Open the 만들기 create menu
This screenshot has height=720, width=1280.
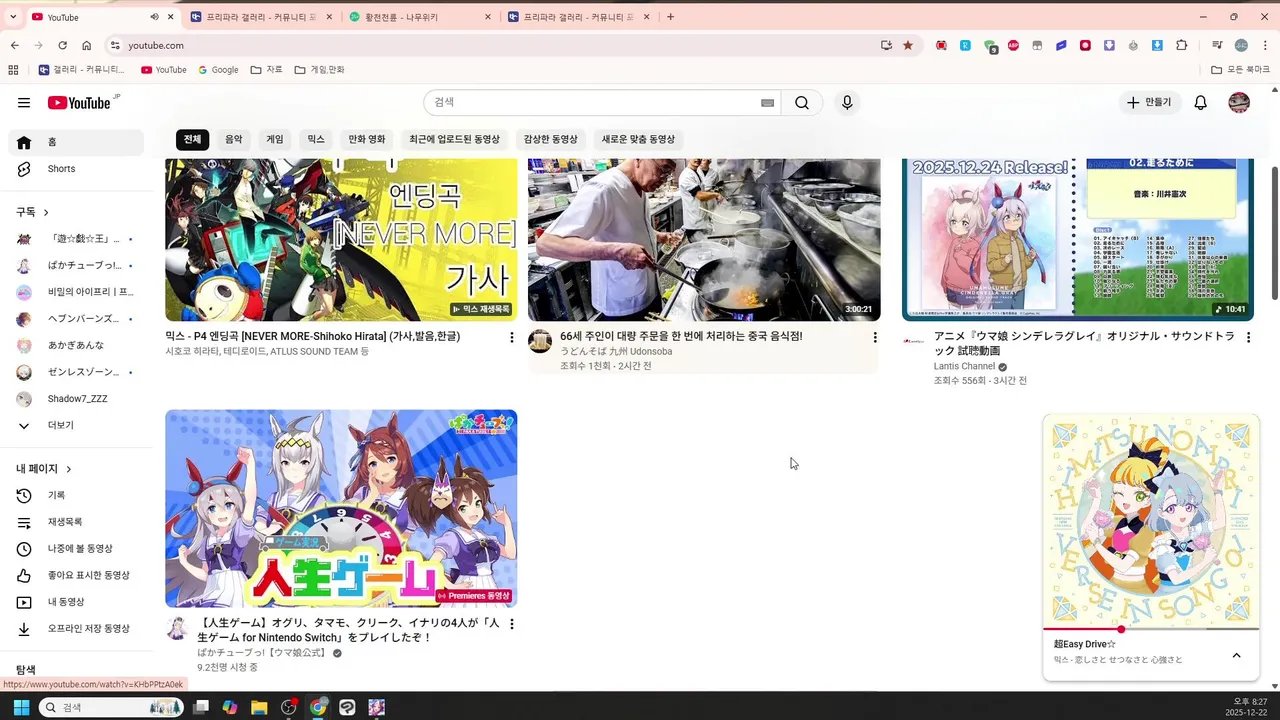(x=1150, y=103)
